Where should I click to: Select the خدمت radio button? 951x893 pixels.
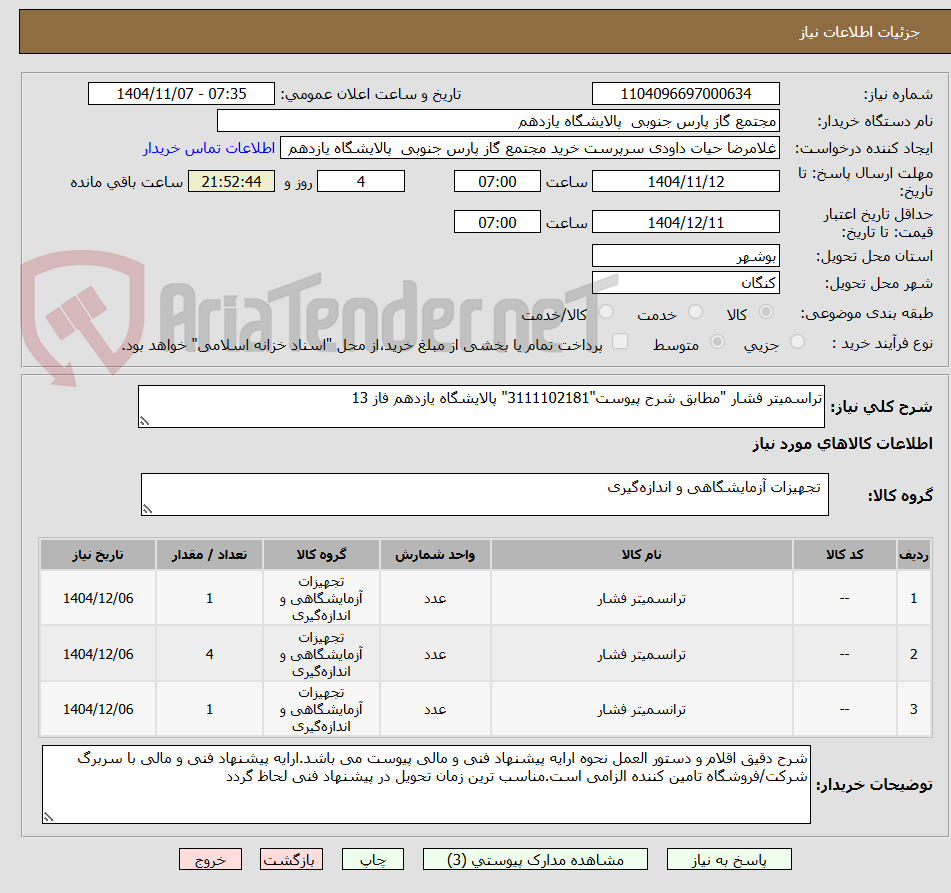coord(696,312)
